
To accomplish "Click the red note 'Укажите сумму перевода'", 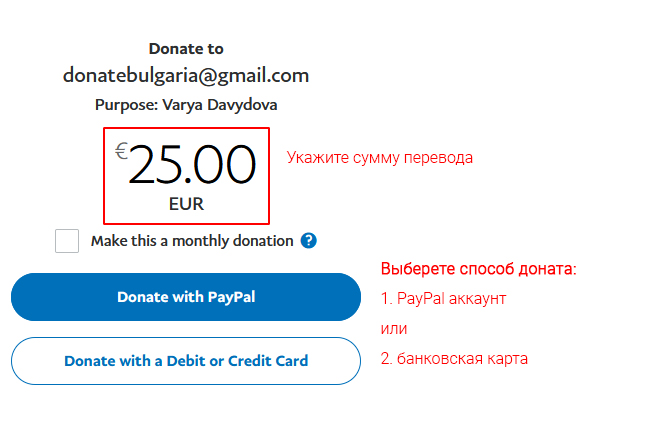I will [x=380, y=157].
